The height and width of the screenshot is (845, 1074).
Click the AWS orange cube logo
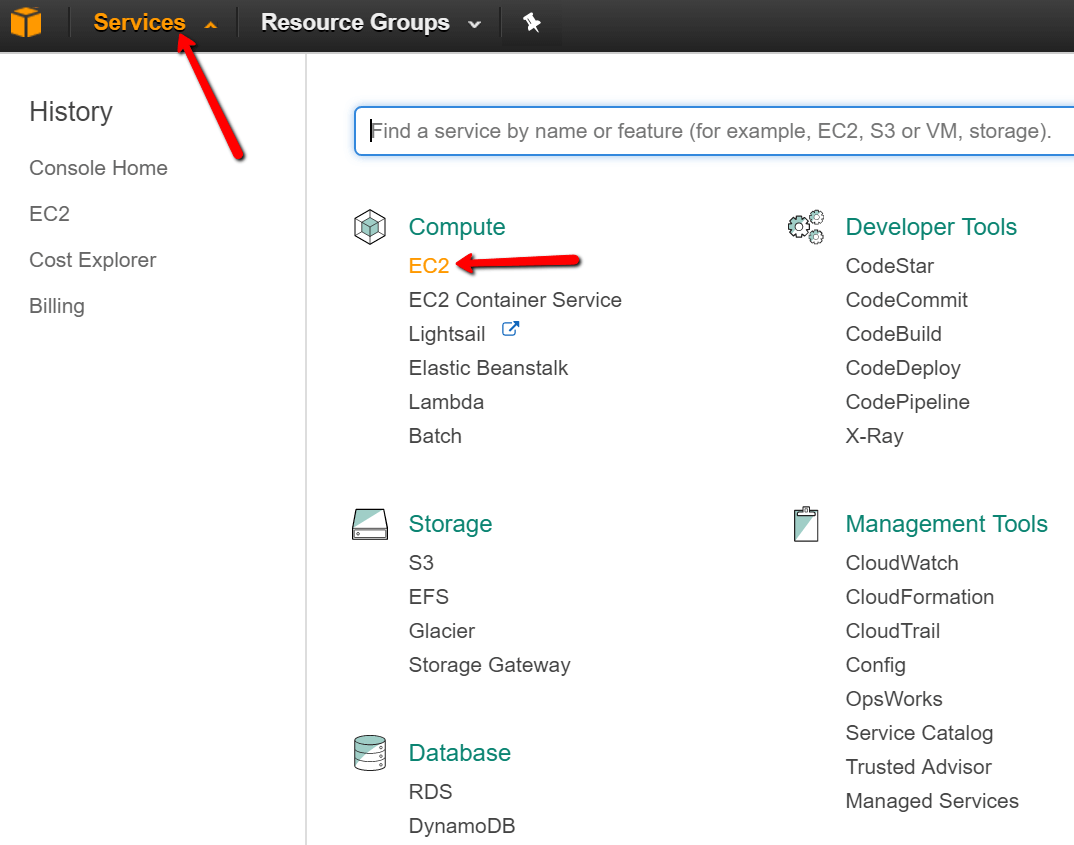(26, 22)
